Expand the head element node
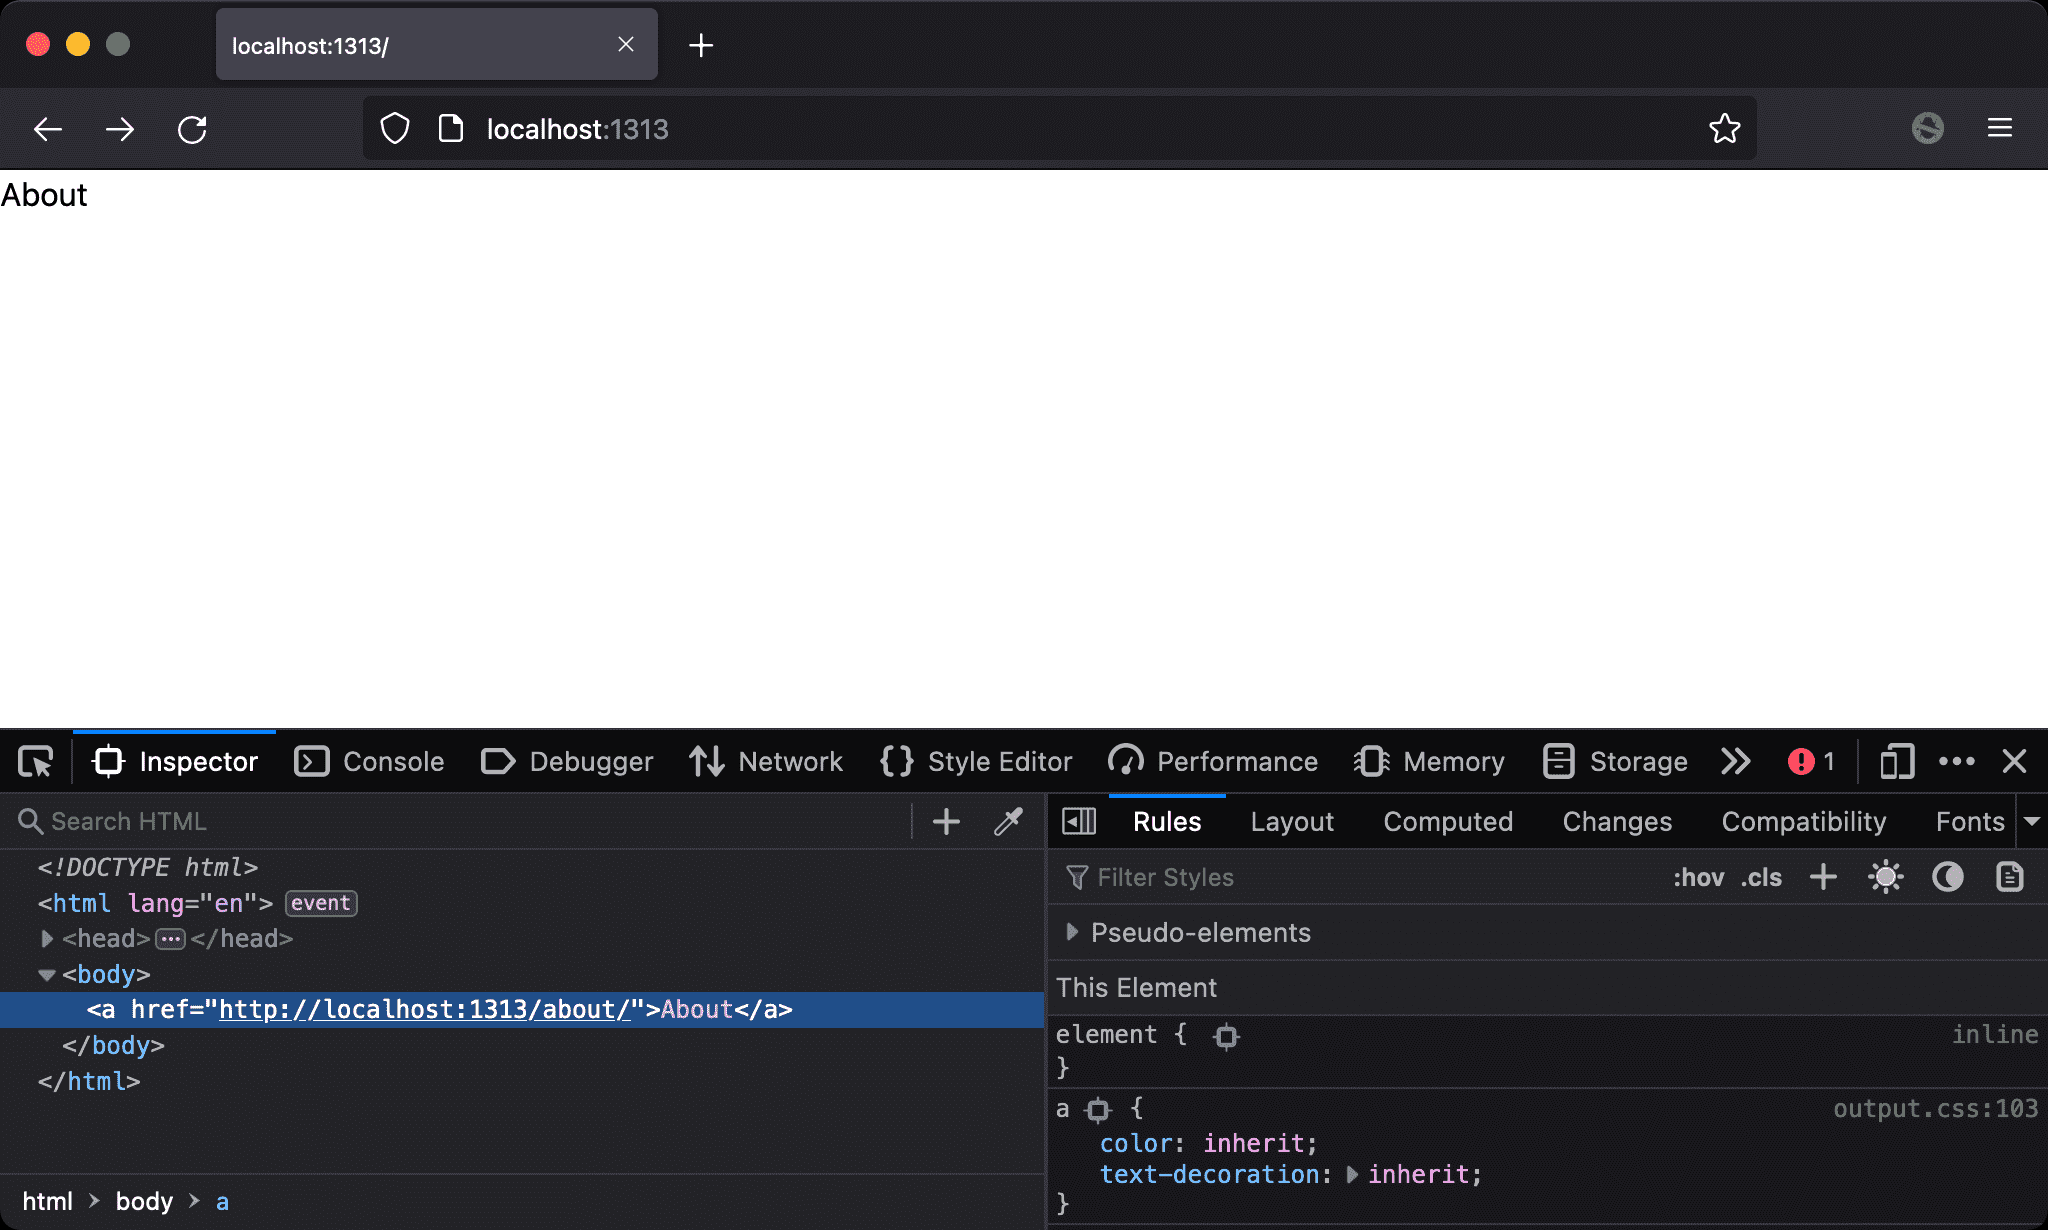The image size is (2048, 1230). 46,939
